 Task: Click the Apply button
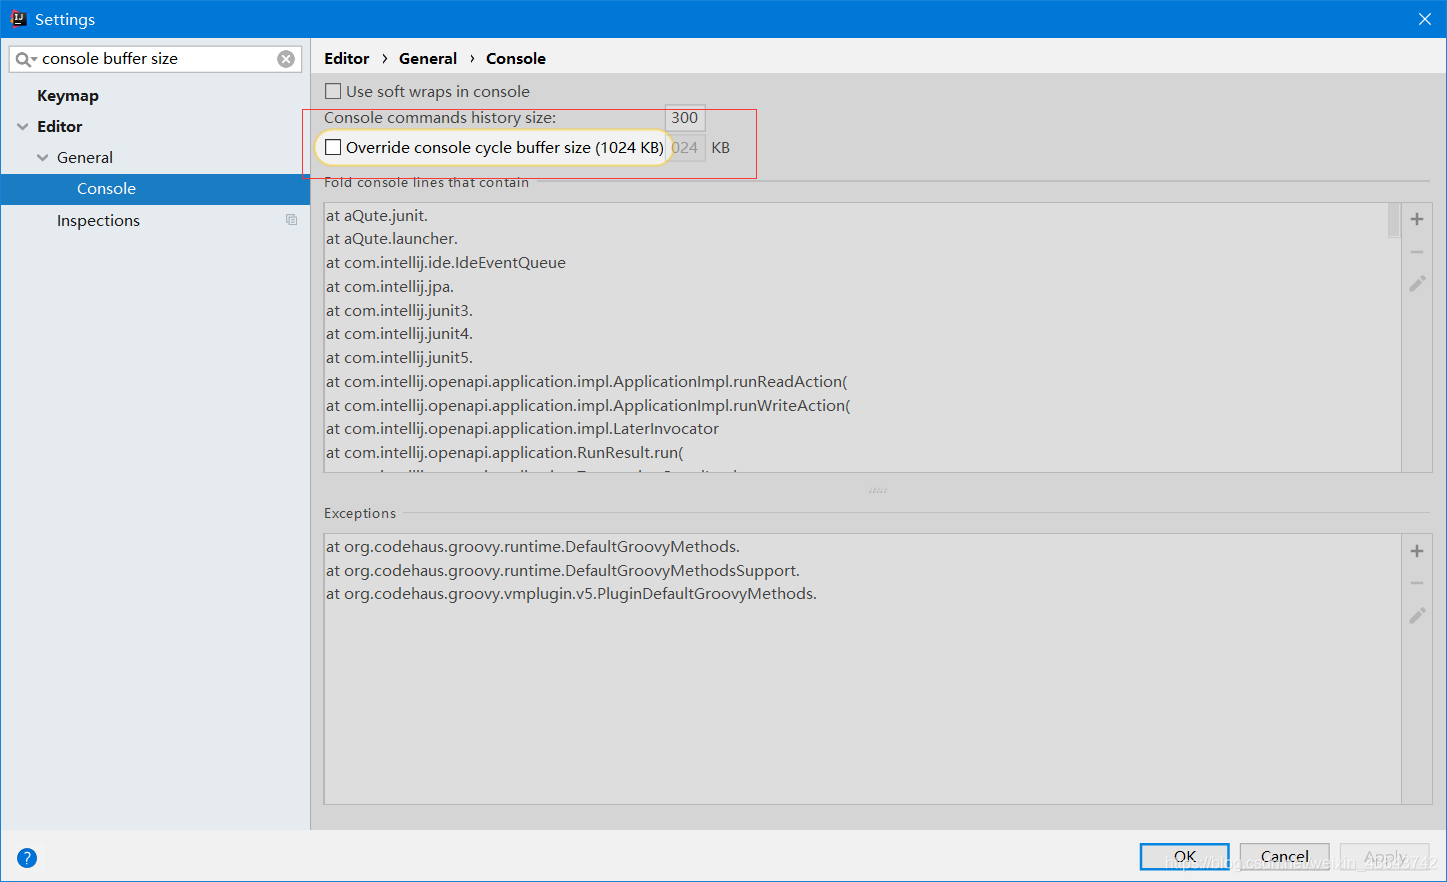click(1385, 857)
